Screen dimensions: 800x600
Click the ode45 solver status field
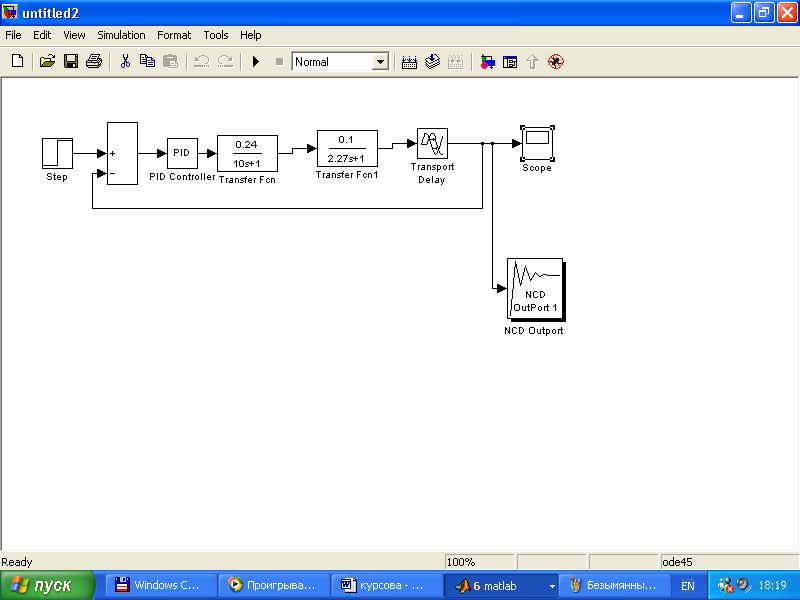(x=730, y=562)
